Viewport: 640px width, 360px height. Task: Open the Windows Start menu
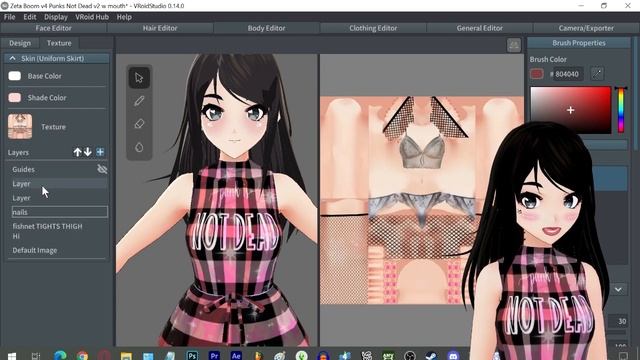(x=12, y=356)
